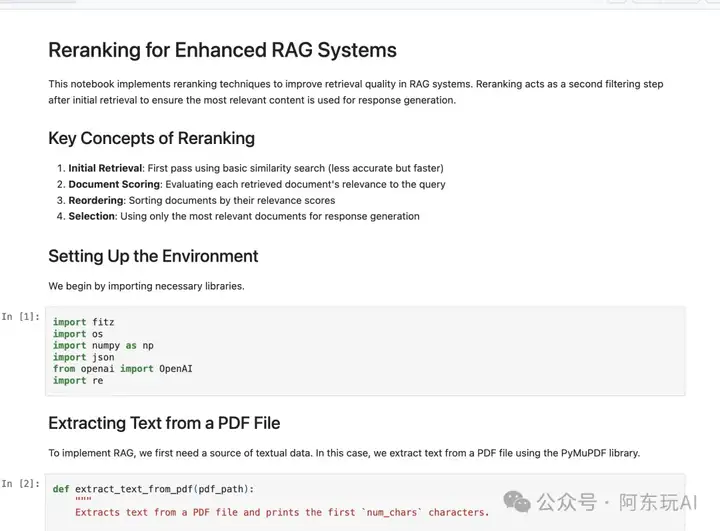The height and width of the screenshot is (531, 720).
Task: Click the WeChat logo icon in watermark
Action: point(517,502)
